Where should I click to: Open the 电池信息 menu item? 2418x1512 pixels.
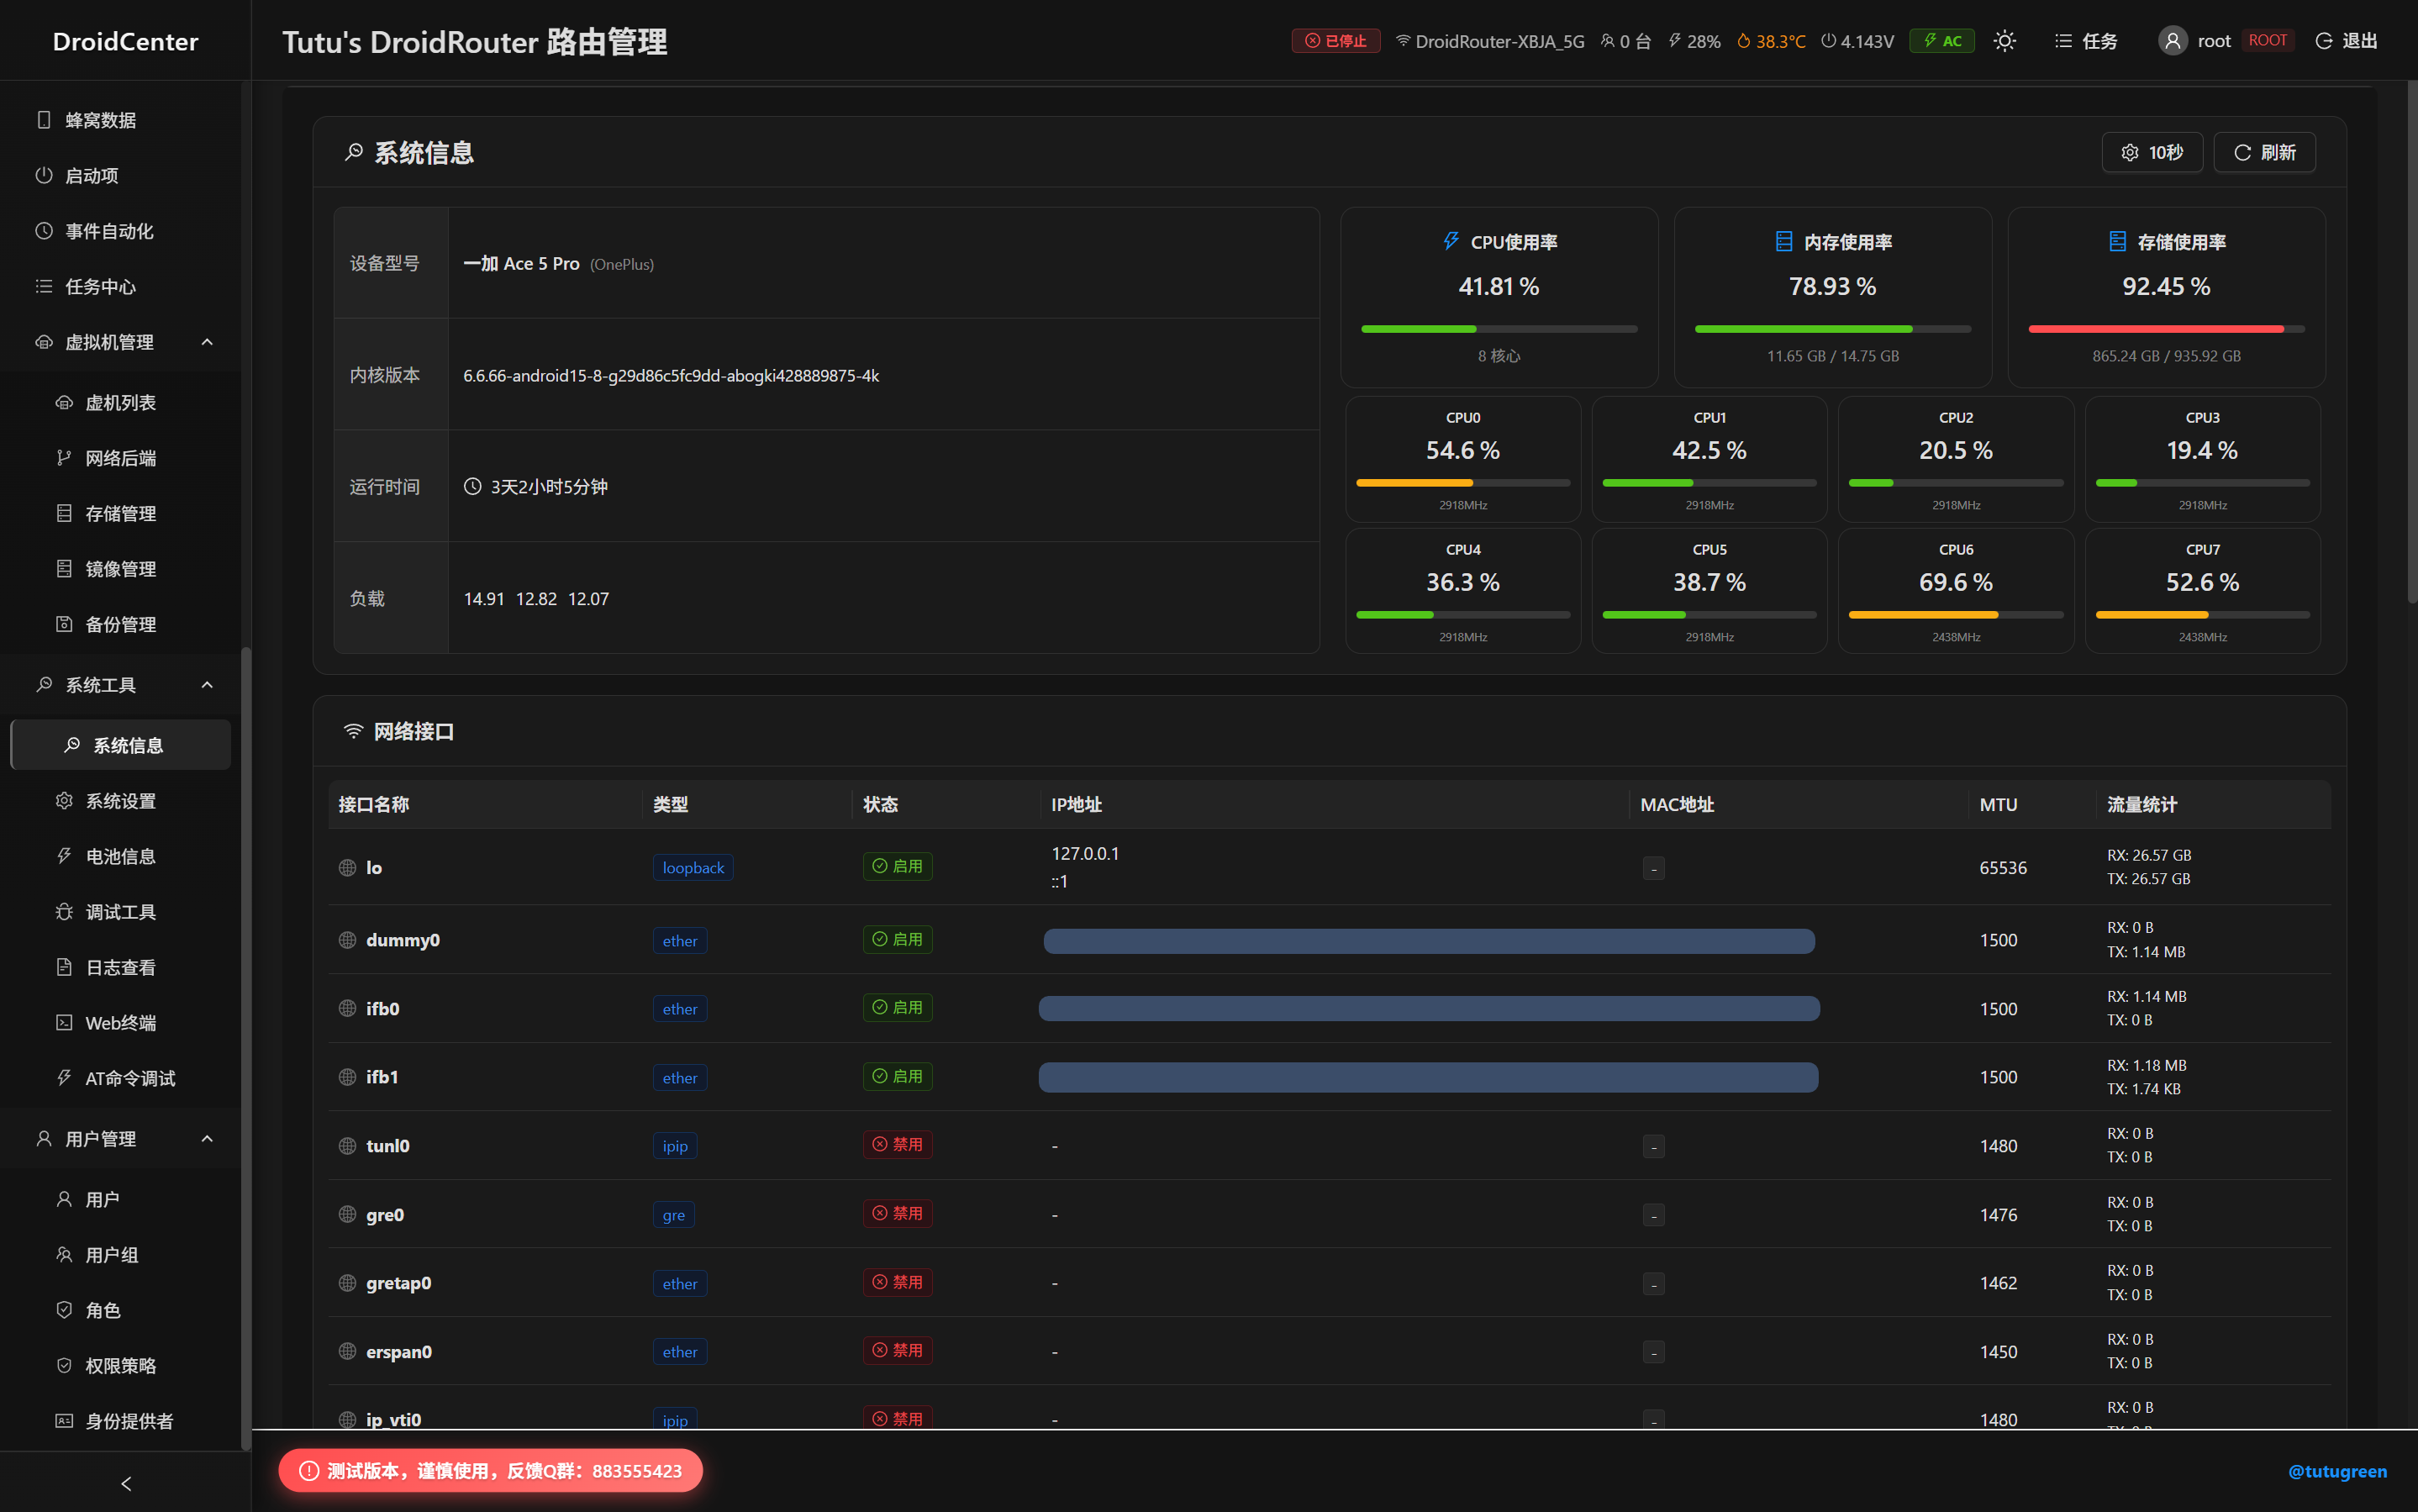pyautogui.click(x=120, y=856)
